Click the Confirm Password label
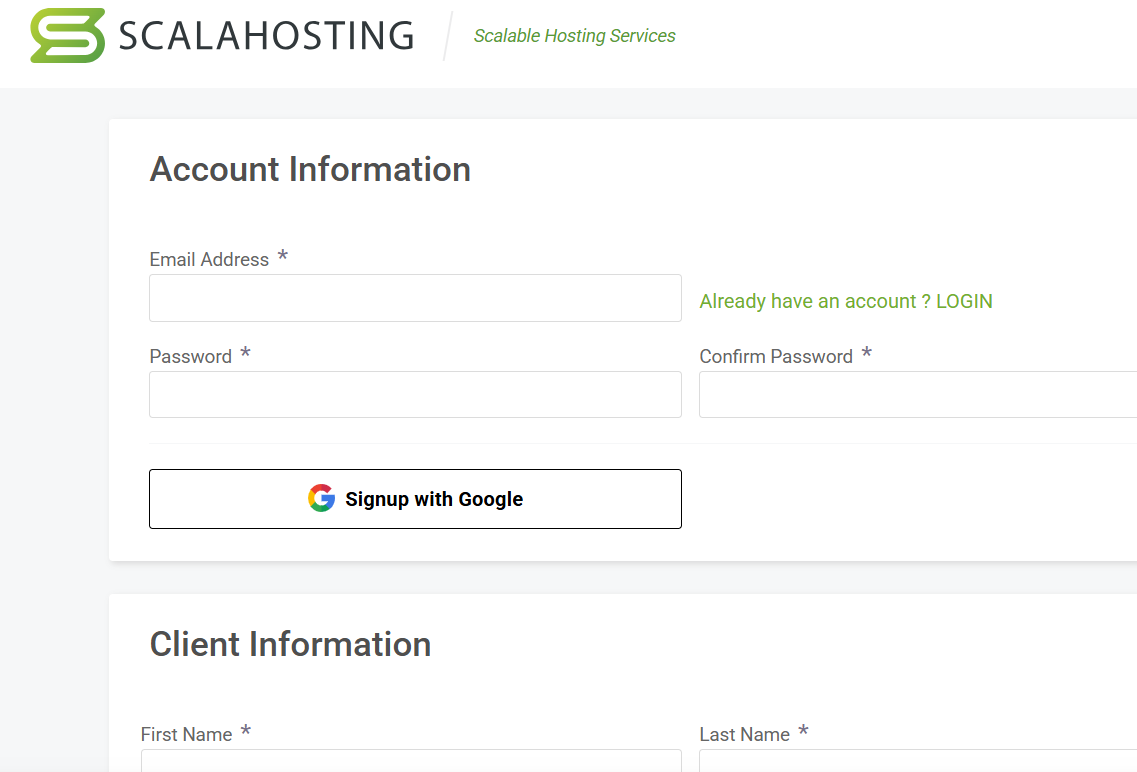This screenshot has width=1137, height=772. pyautogui.click(x=776, y=357)
